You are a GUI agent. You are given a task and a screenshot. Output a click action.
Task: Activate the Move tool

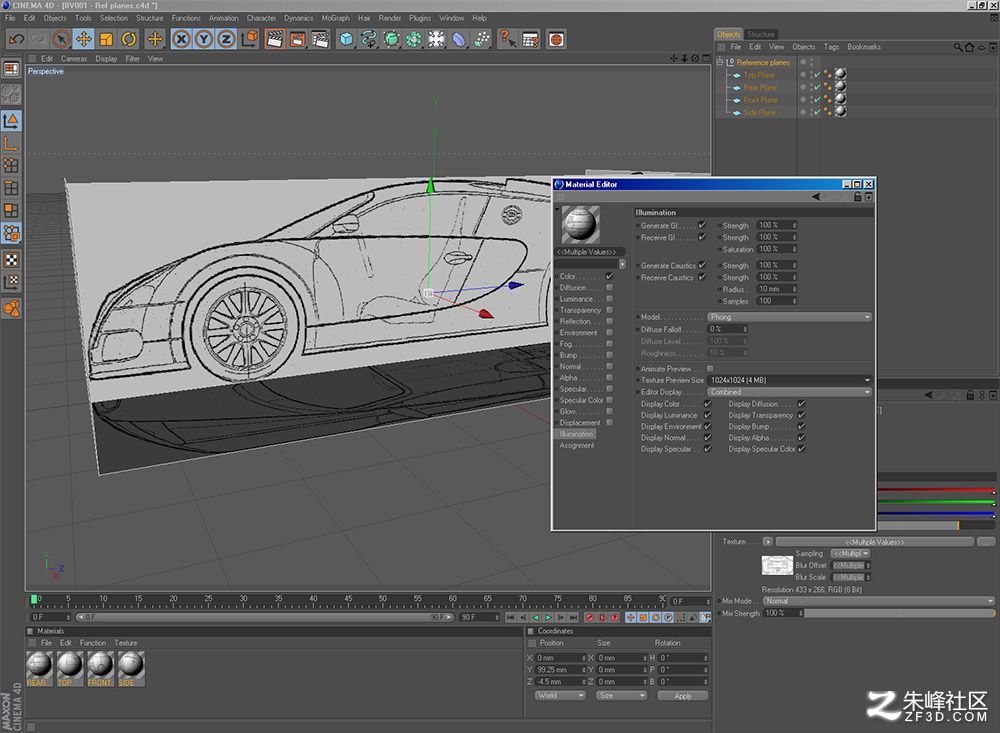[x=84, y=40]
